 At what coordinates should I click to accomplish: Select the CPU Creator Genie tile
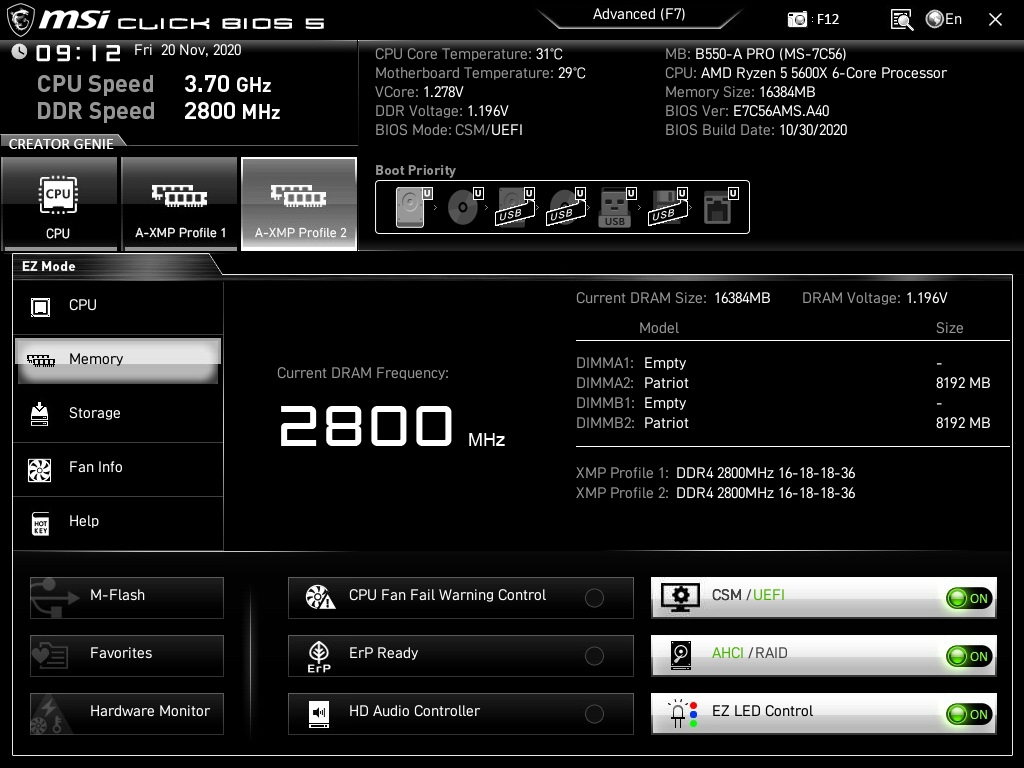point(59,204)
